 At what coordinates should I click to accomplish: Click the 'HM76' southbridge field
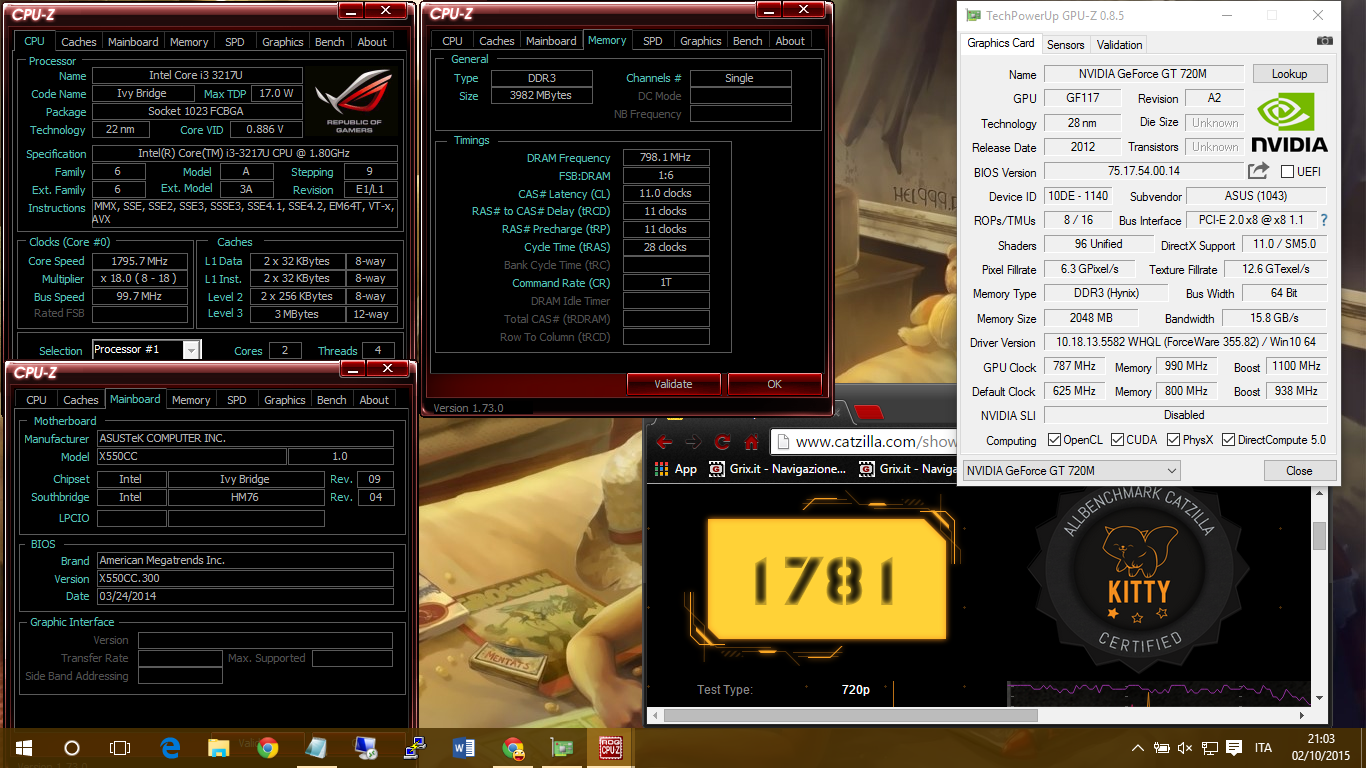pyautogui.click(x=245, y=497)
